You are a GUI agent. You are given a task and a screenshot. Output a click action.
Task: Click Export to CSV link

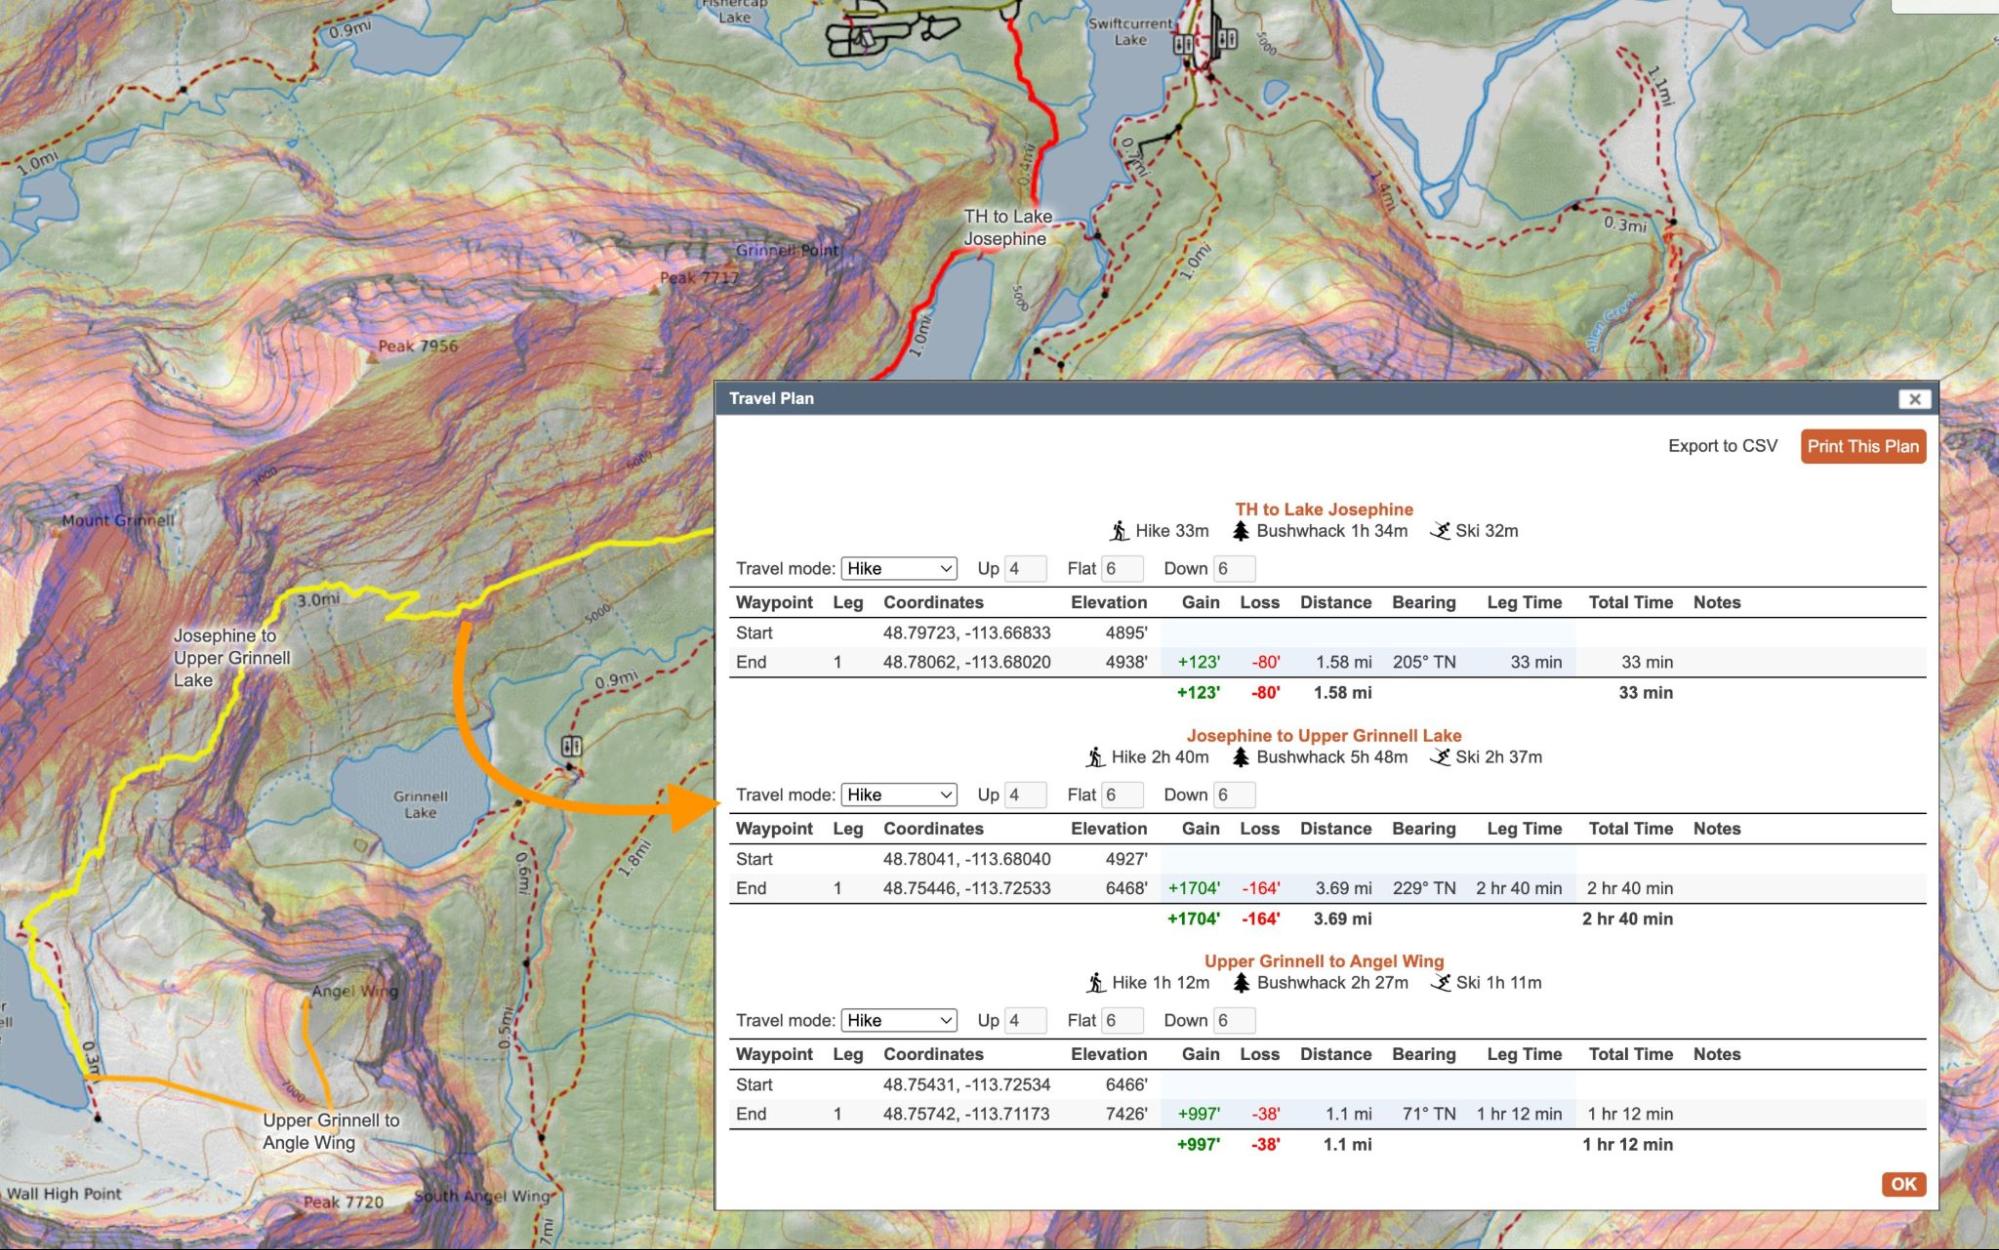[x=1722, y=446]
